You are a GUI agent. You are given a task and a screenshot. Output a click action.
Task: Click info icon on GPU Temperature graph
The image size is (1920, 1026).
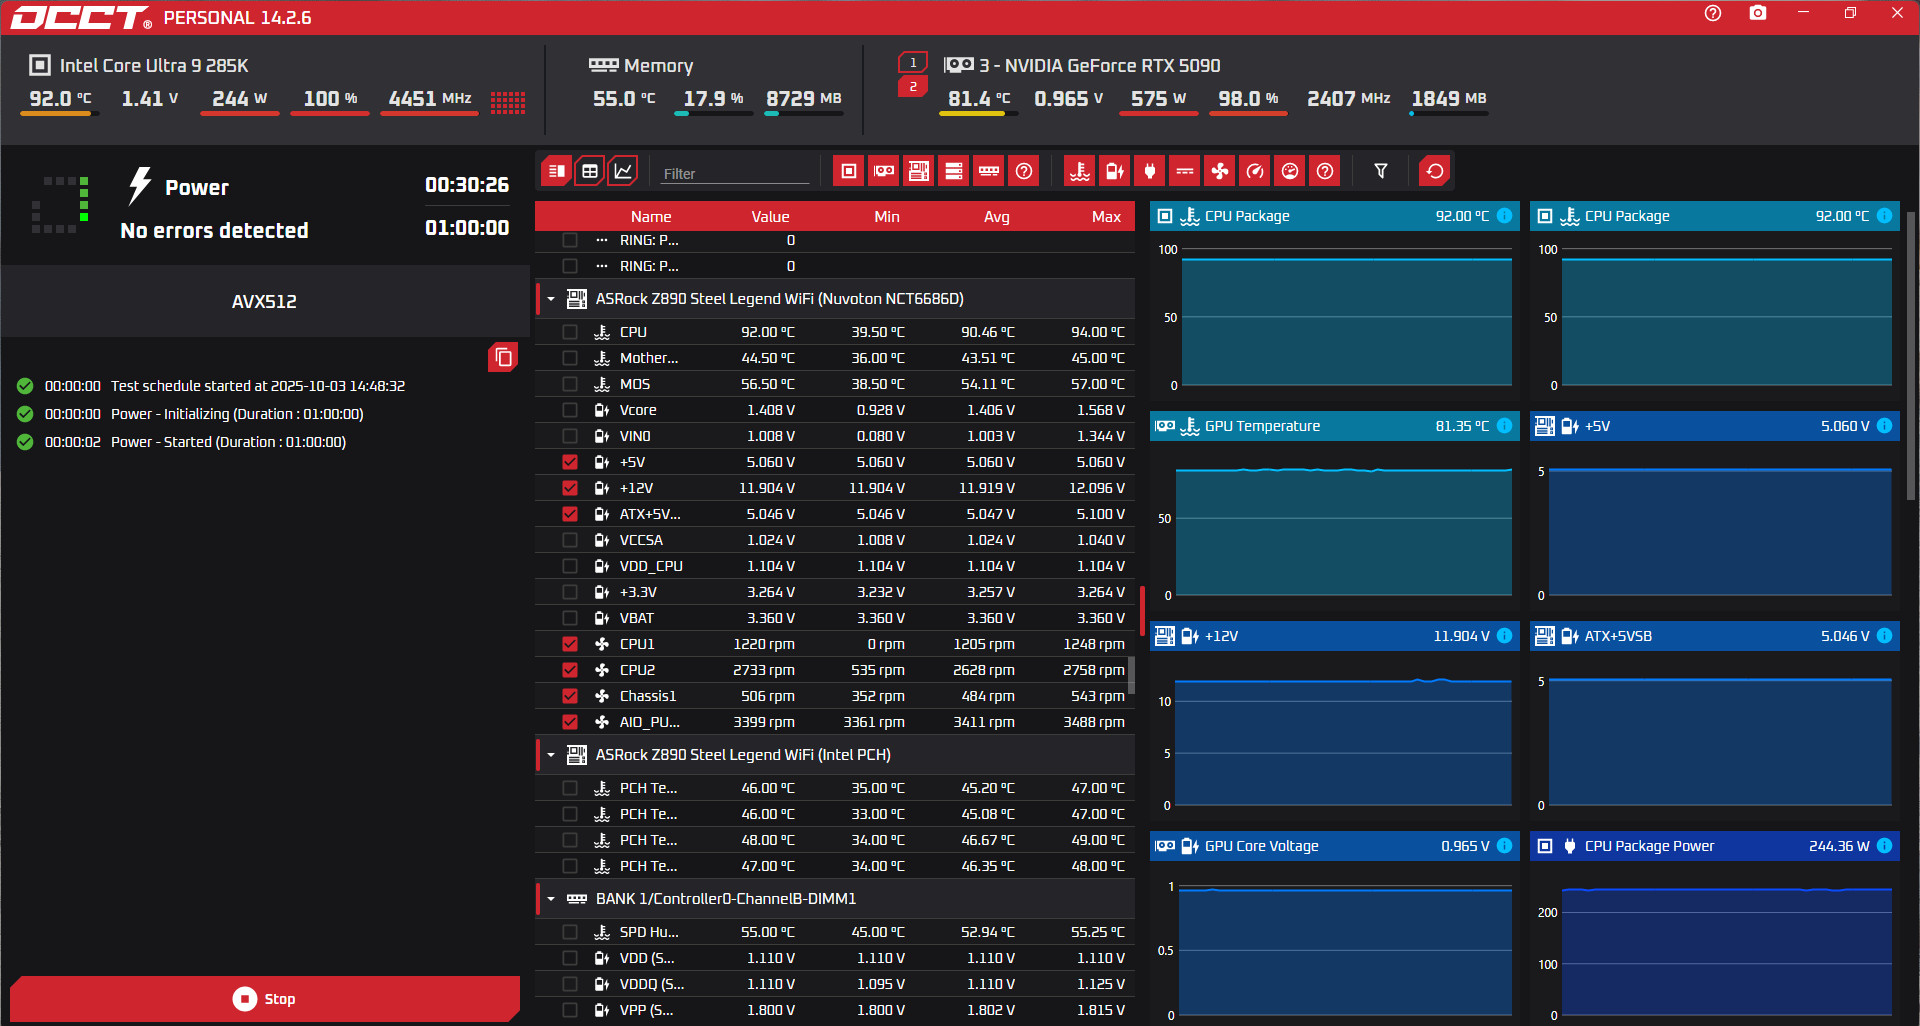click(1504, 426)
